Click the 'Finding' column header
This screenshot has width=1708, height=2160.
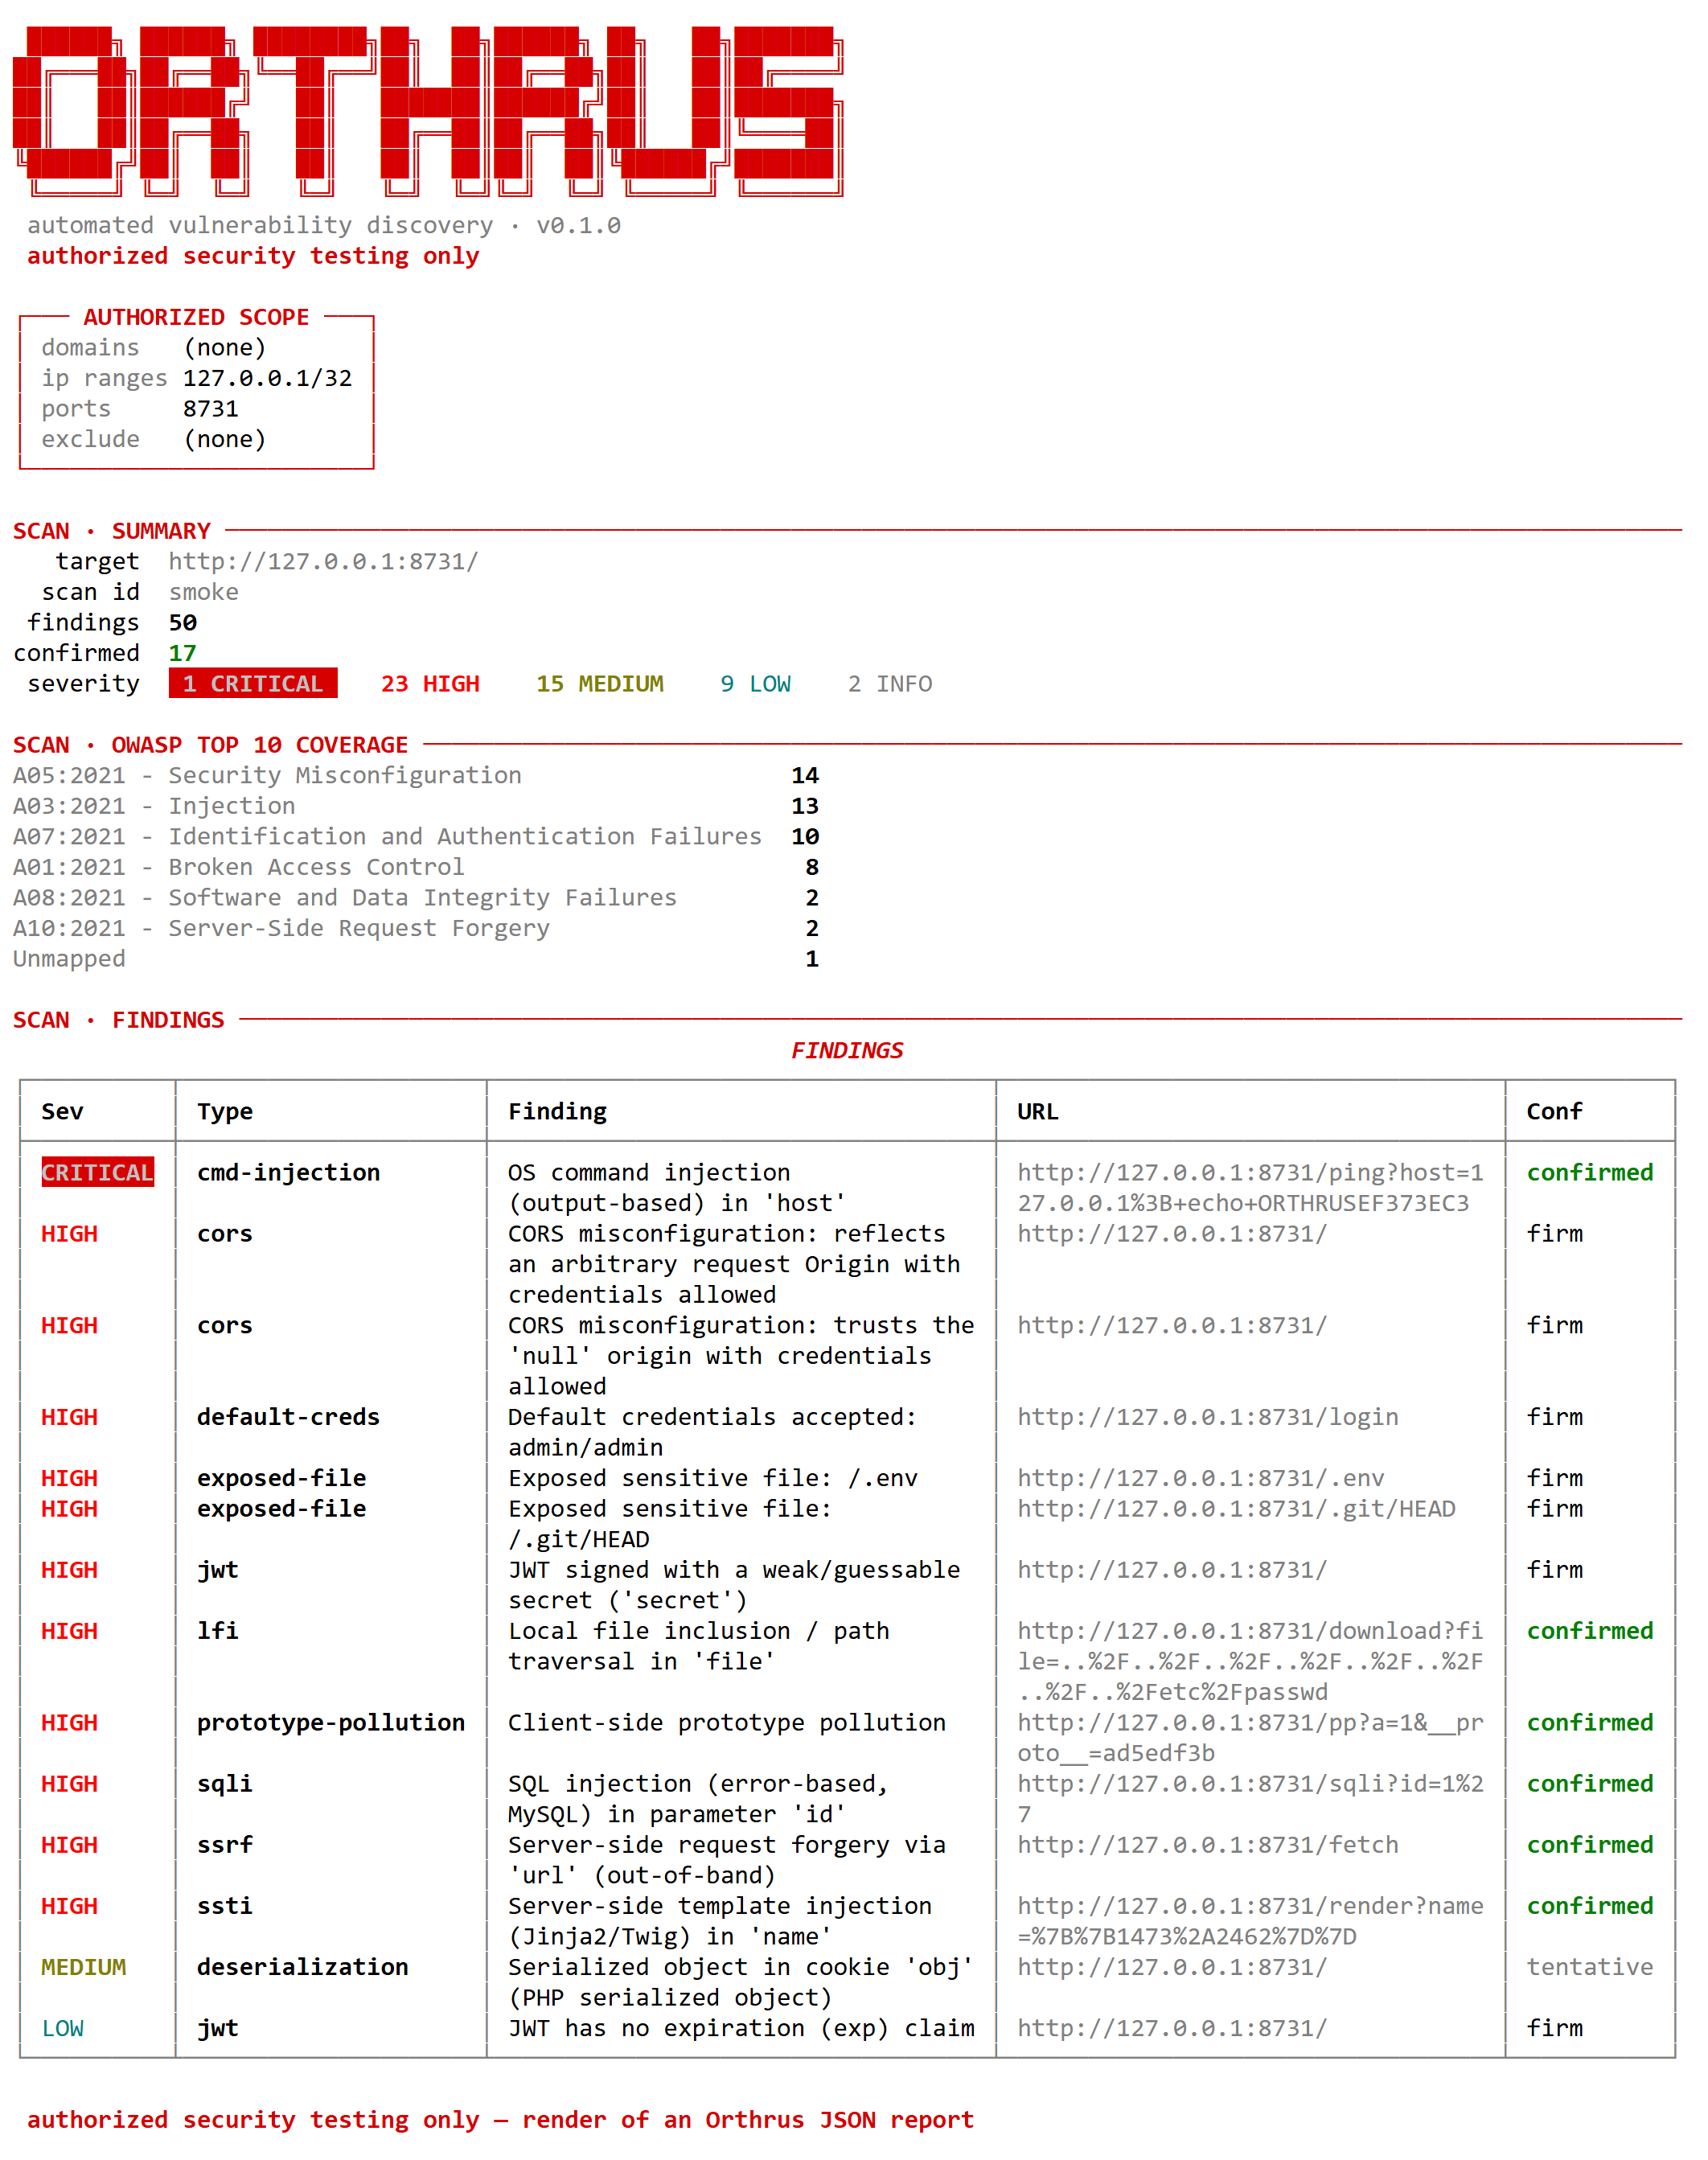point(557,1111)
